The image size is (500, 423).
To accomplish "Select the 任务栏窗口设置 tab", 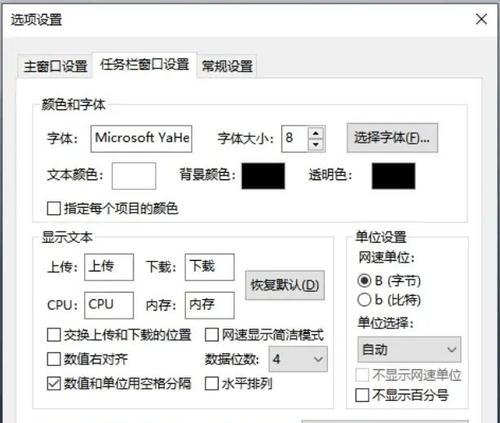I will pos(145,64).
